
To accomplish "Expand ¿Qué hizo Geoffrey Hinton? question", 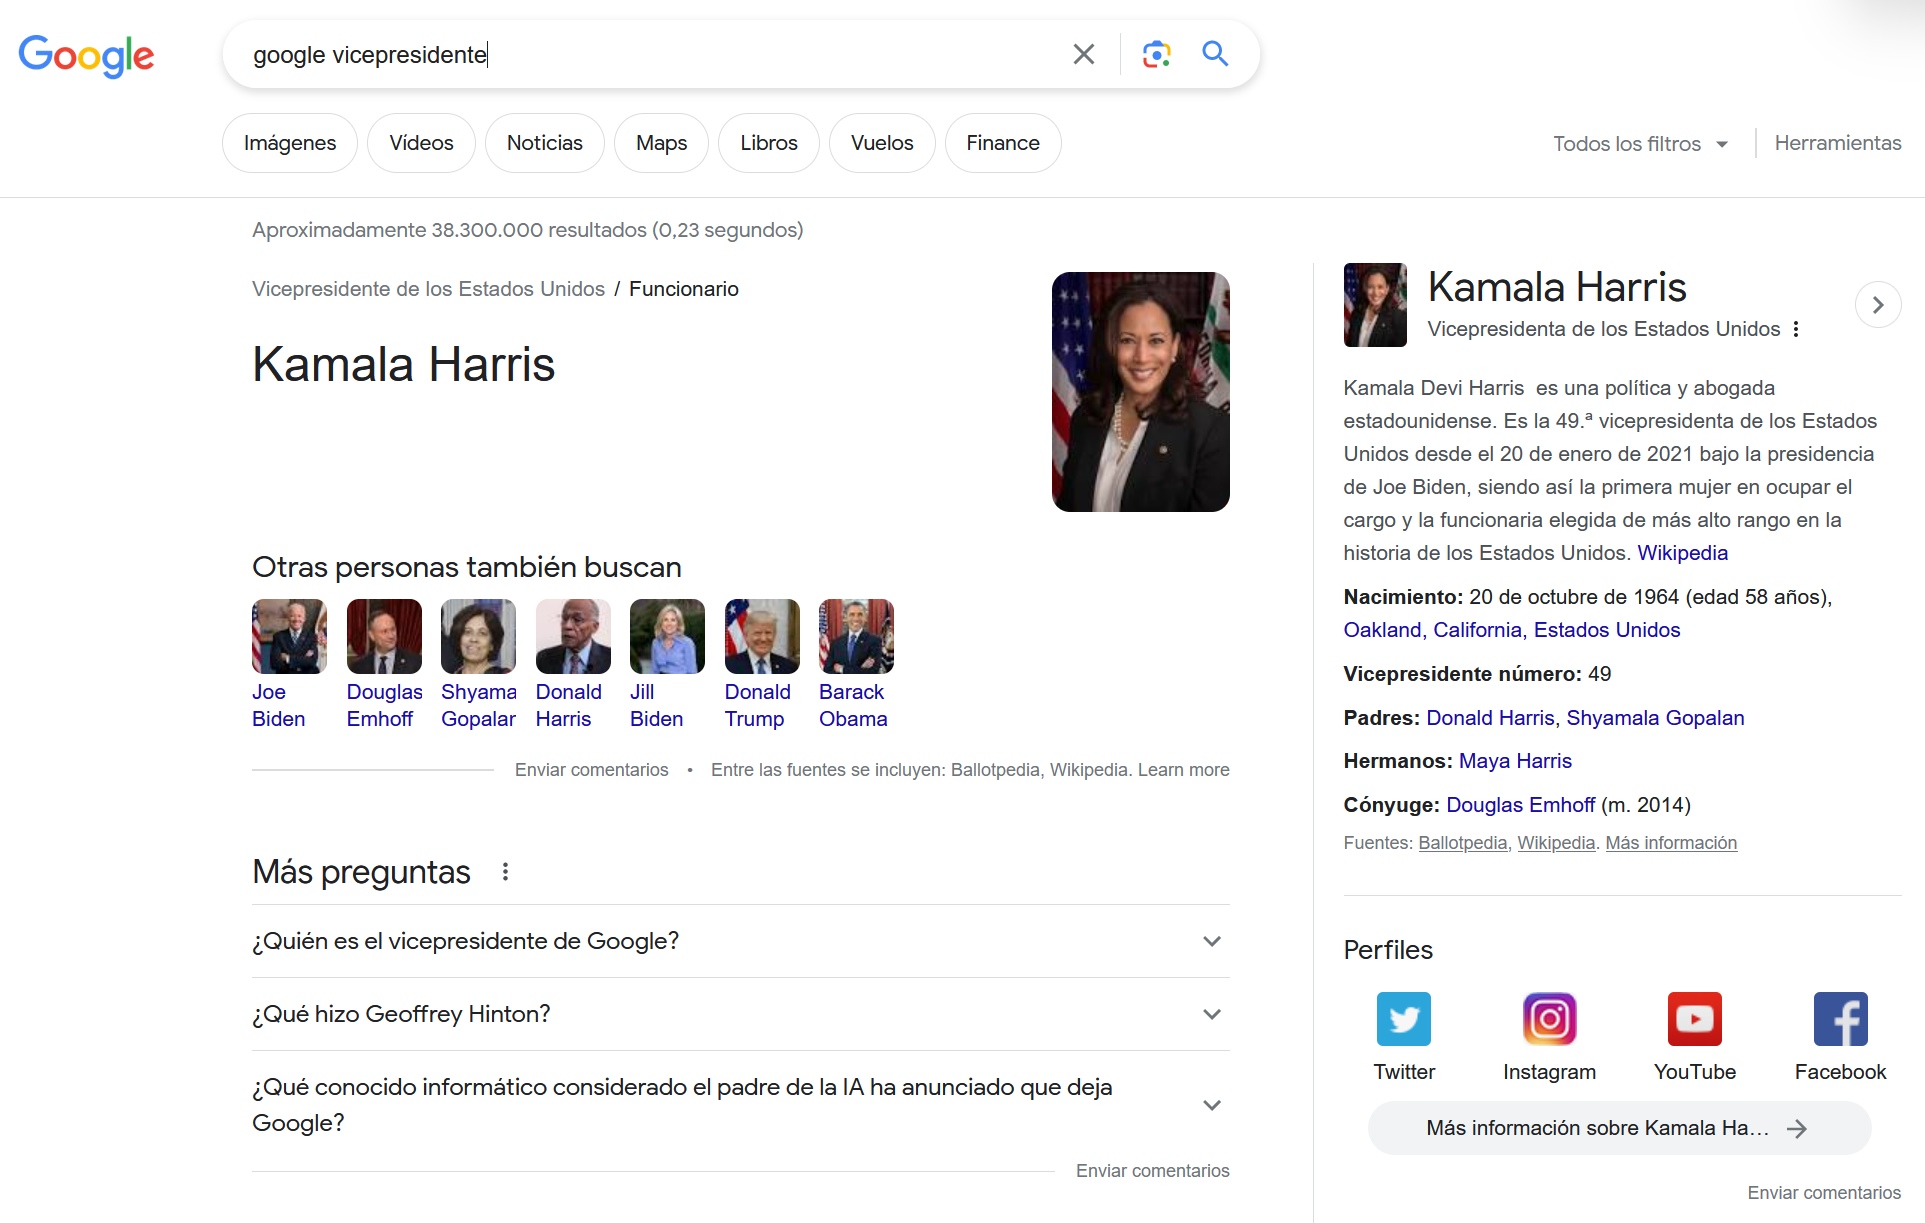I will point(741,1014).
